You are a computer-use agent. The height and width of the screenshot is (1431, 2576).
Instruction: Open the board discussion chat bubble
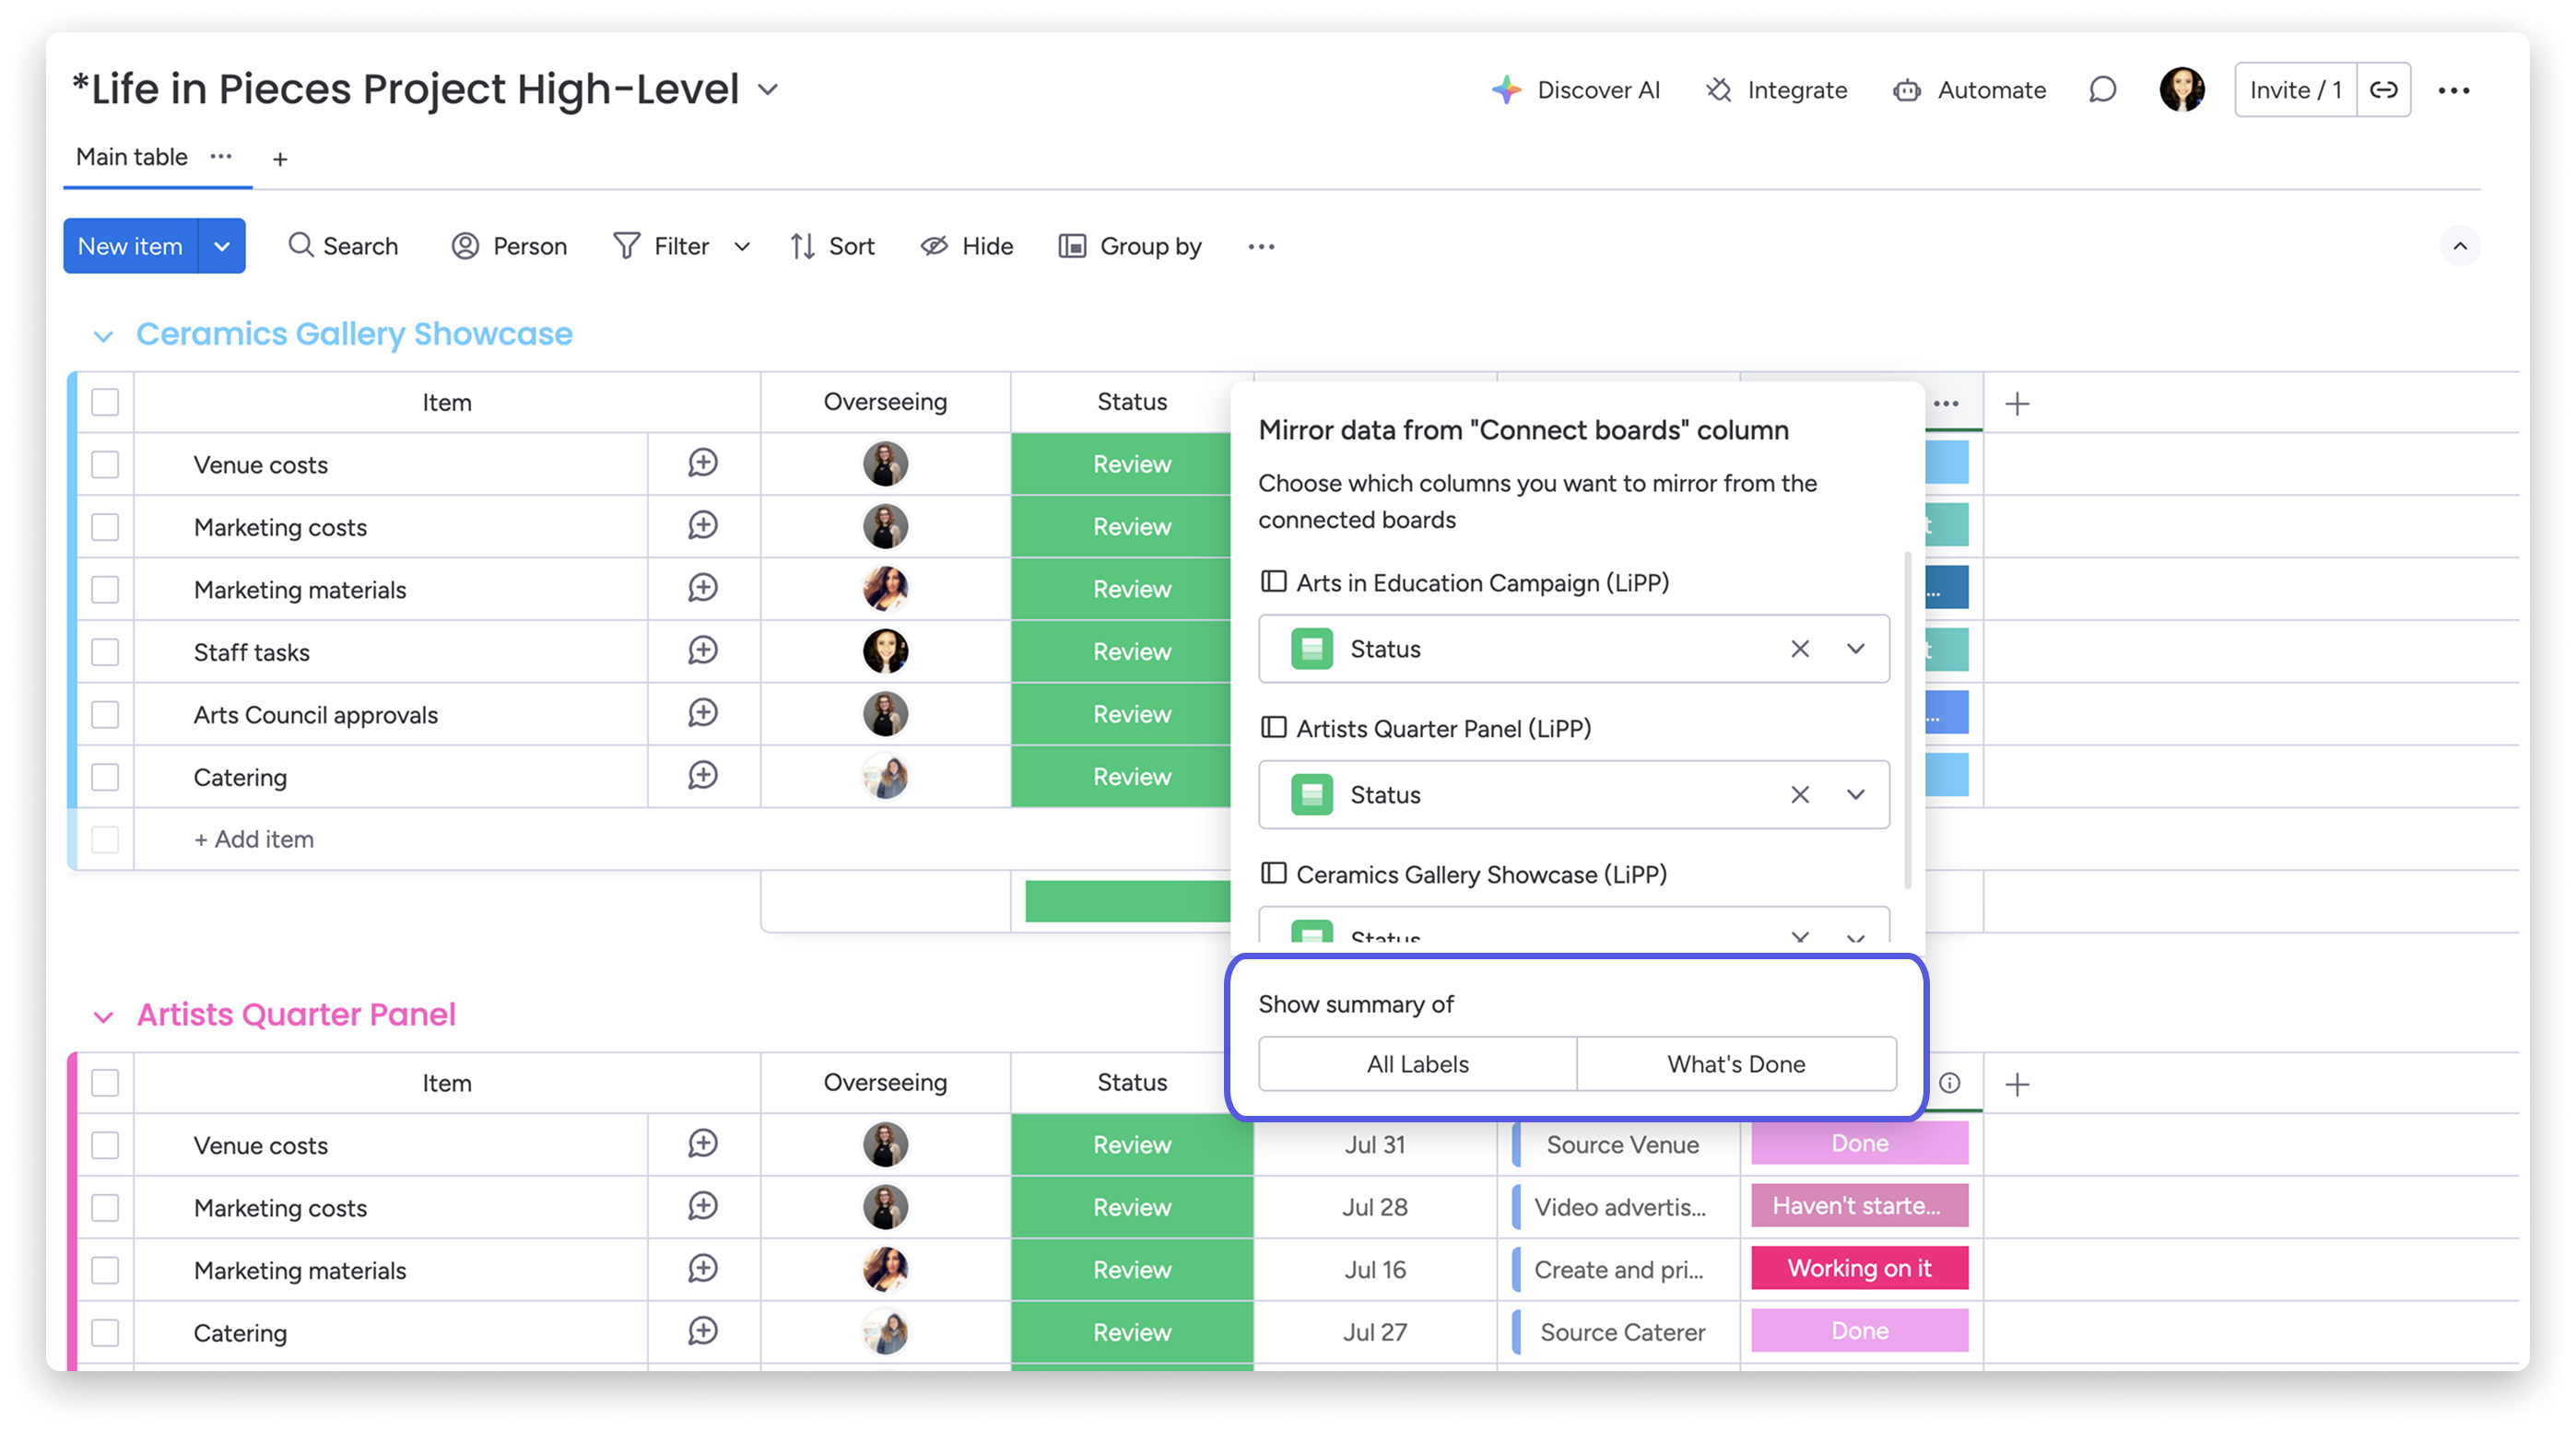pos(2102,90)
